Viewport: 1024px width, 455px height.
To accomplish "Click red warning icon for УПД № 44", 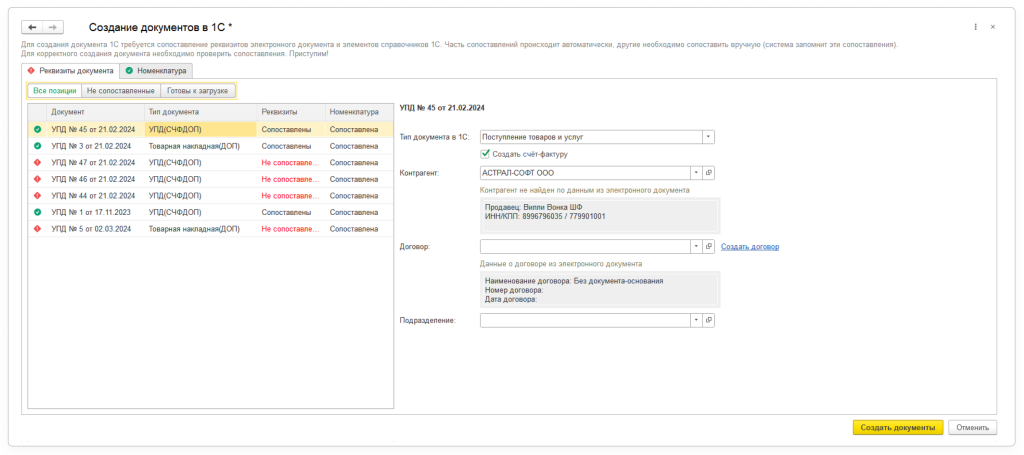I will pyautogui.click(x=37, y=196).
